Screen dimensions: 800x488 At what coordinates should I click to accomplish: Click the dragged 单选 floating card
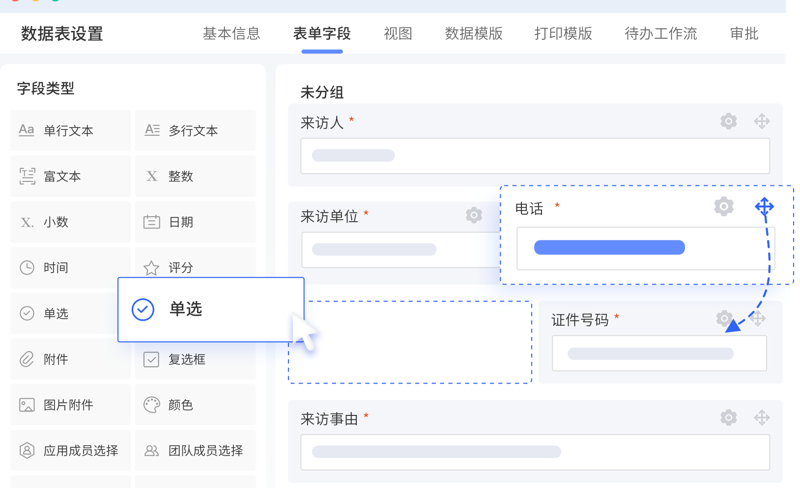tap(211, 309)
